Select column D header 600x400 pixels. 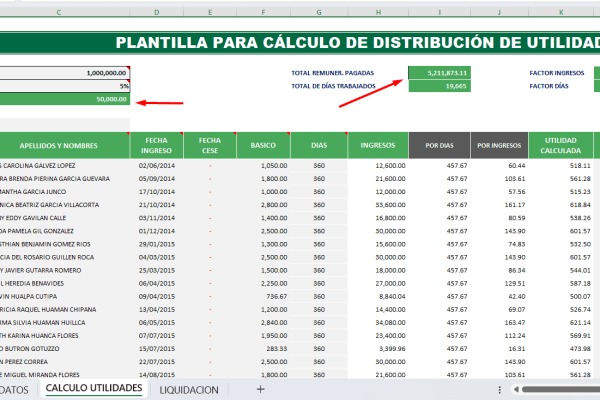coord(157,12)
